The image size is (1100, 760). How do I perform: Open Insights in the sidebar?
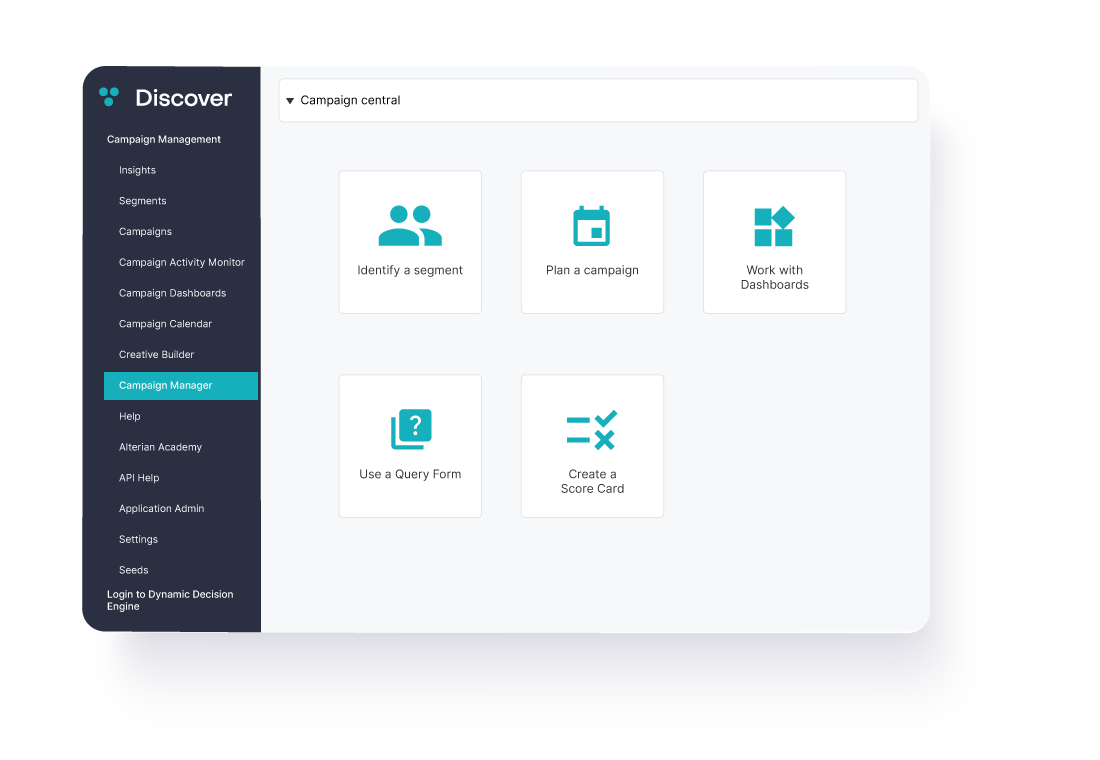pos(137,170)
